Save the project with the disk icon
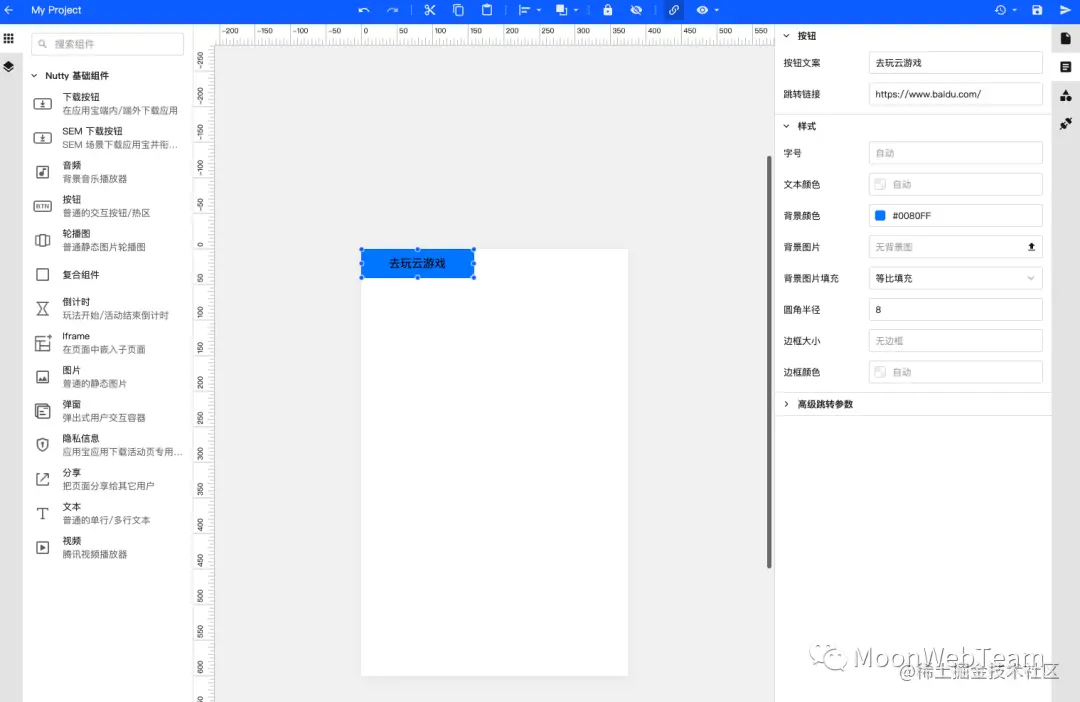The image size is (1080, 702). (x=1037, y=10)
